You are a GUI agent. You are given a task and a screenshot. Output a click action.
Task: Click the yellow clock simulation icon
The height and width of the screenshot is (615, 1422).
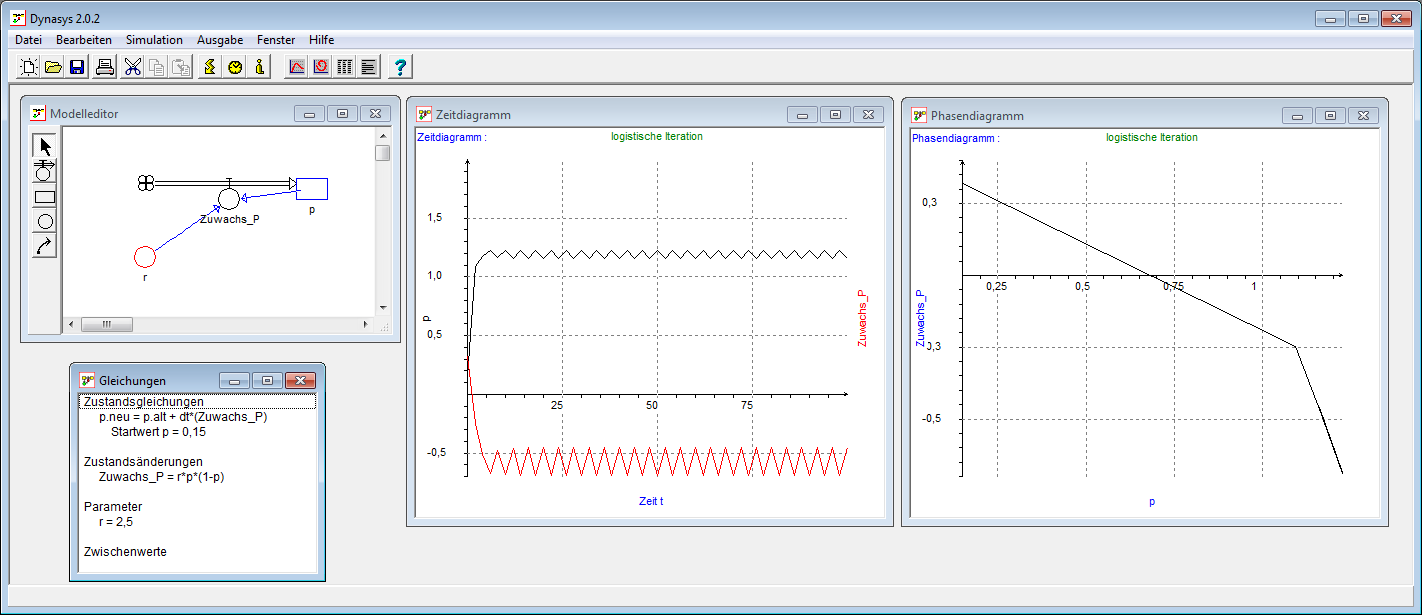(x=235, y=67)
